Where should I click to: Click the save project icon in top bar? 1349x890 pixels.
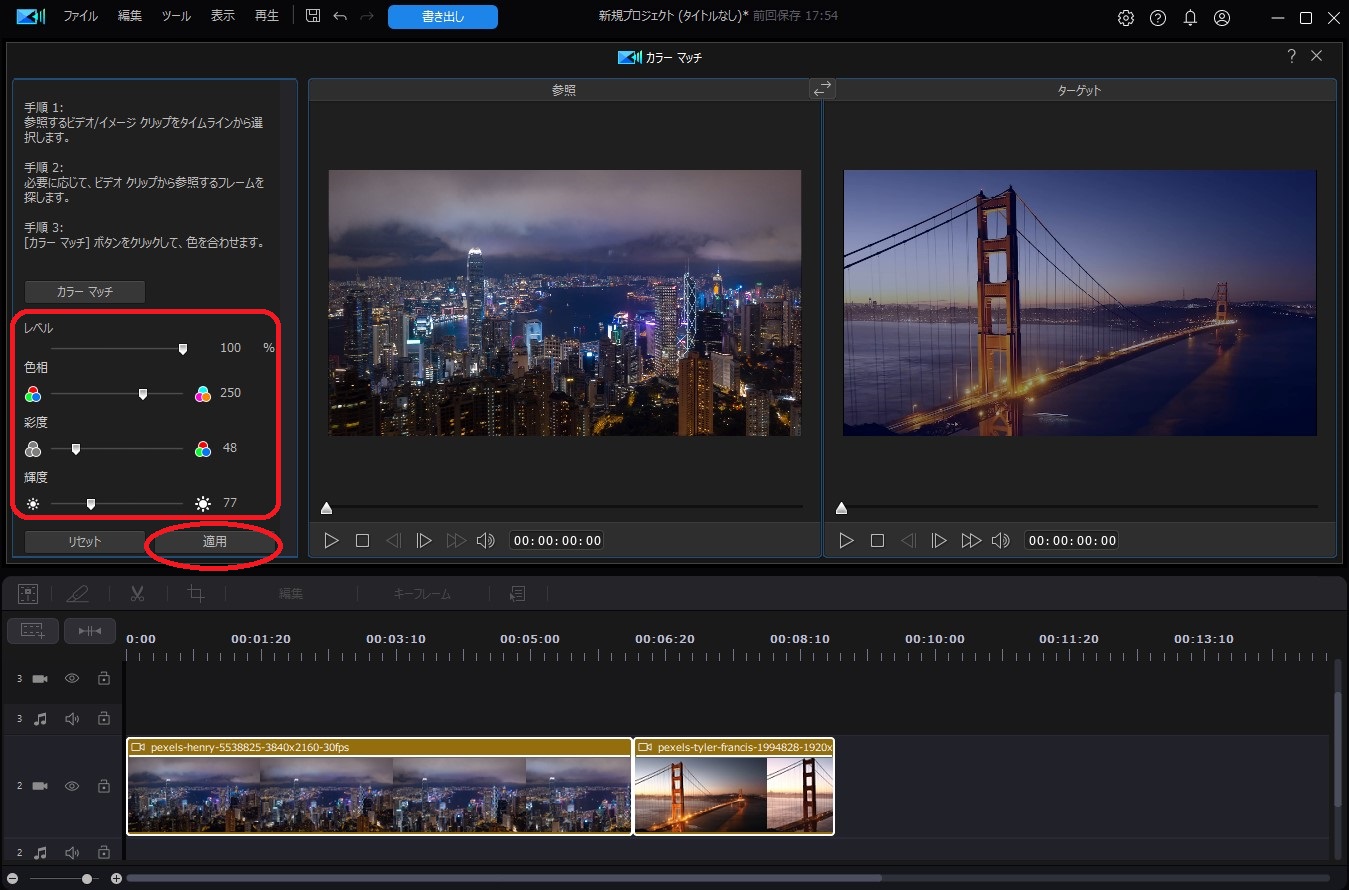(x=313, y=16)
